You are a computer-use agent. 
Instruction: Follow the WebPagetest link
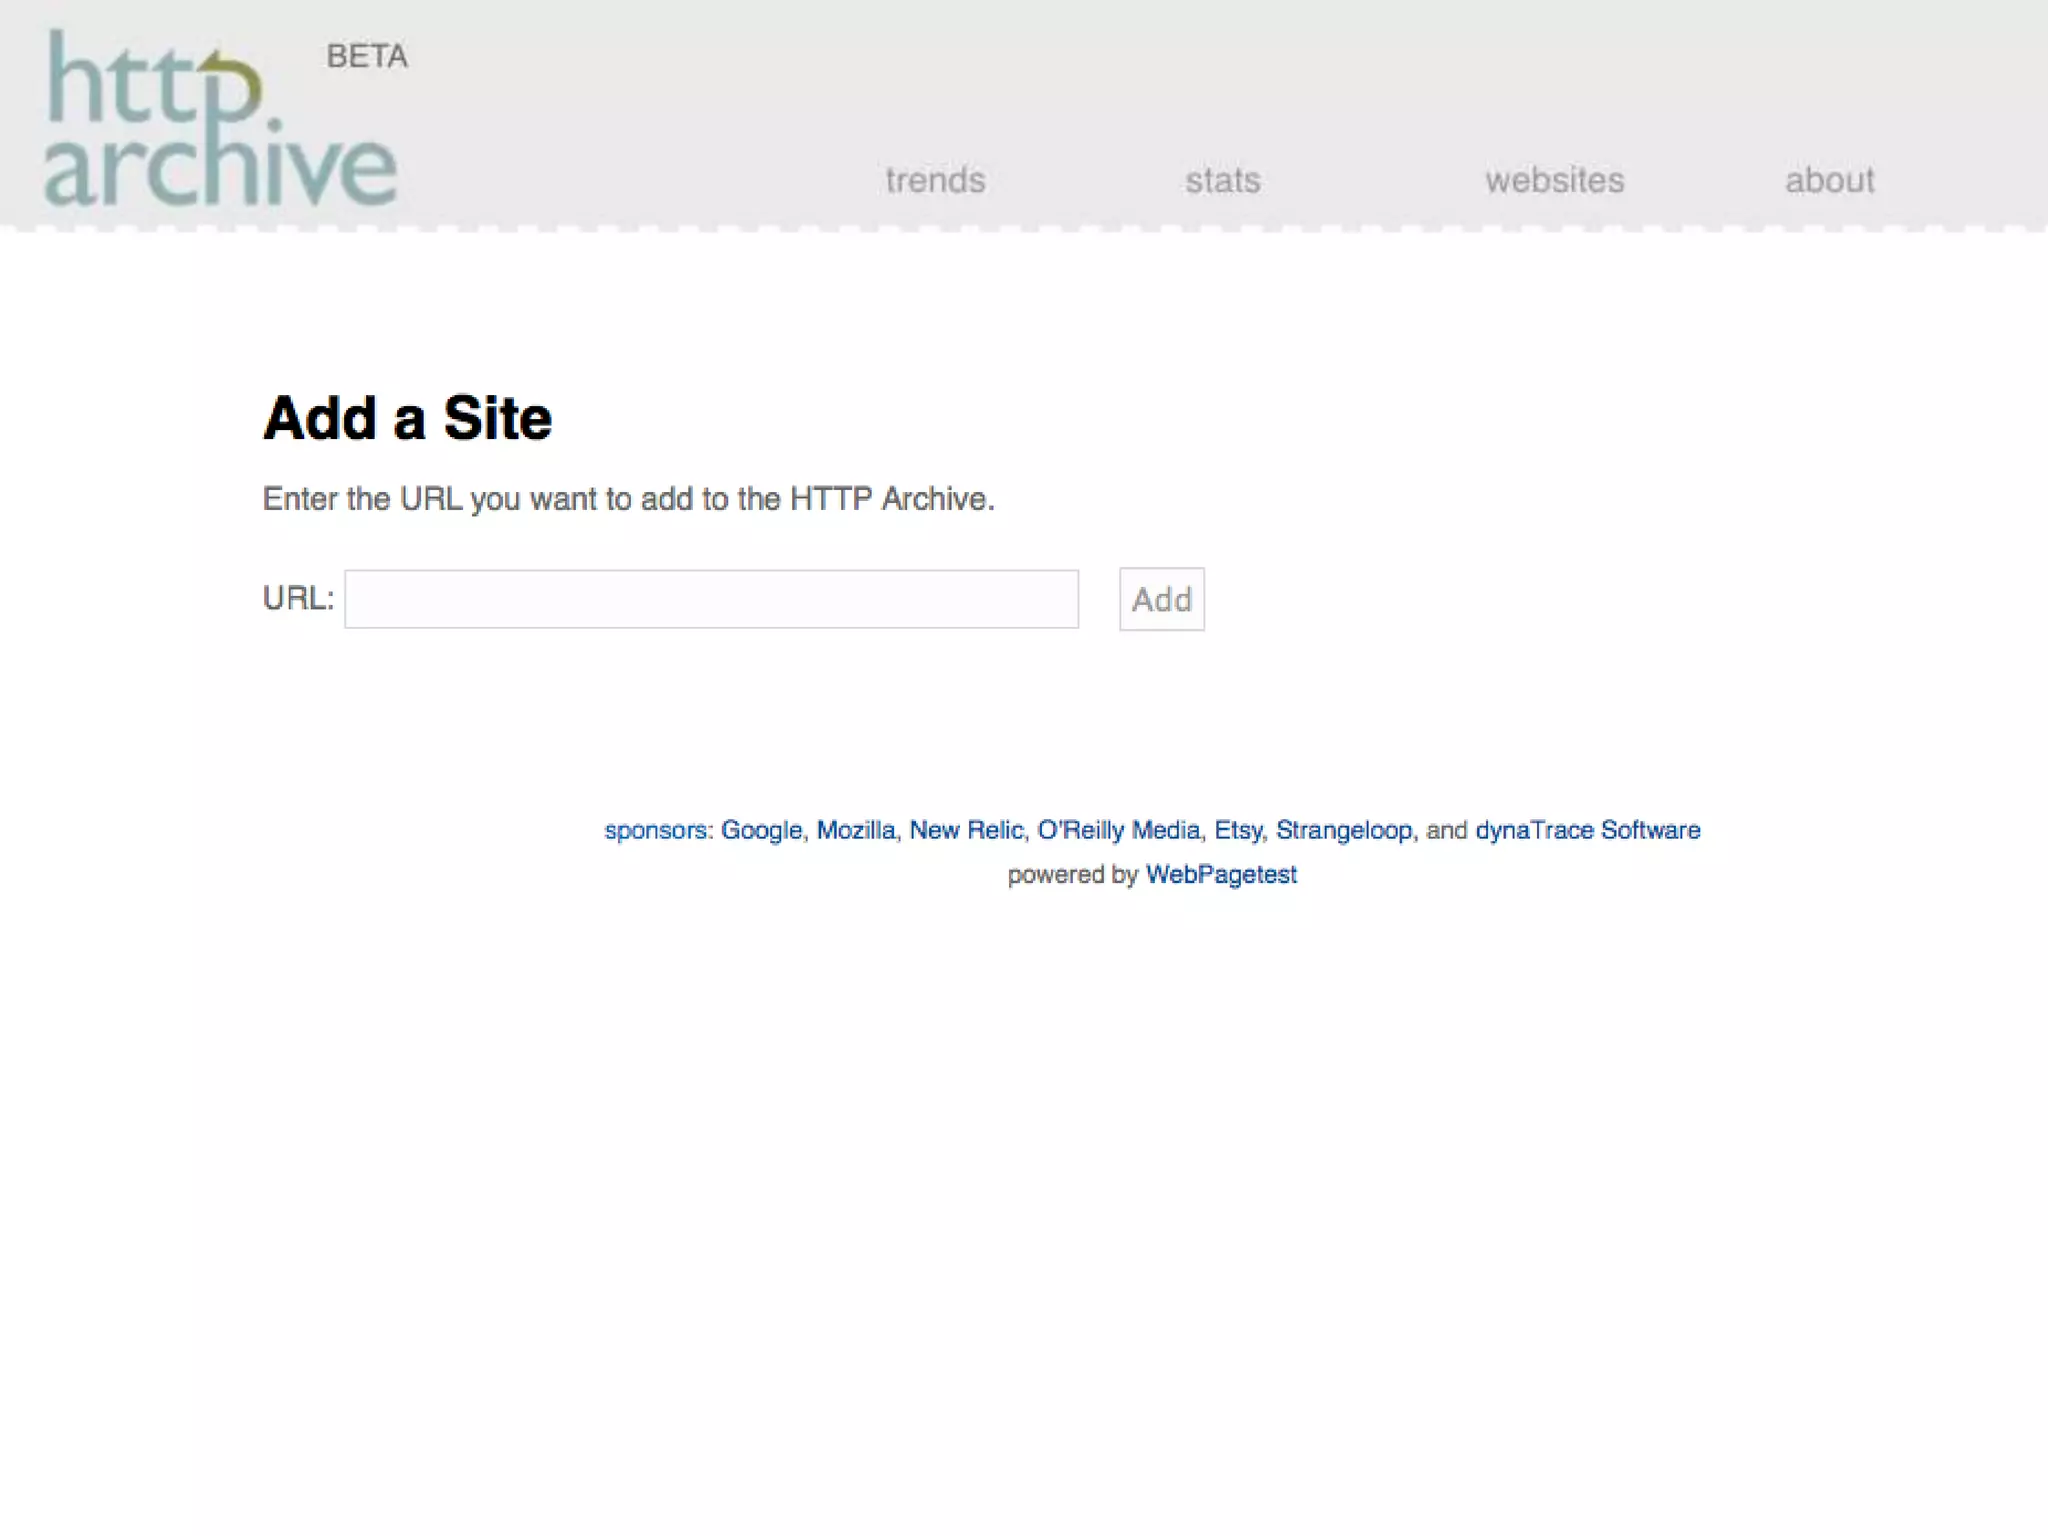(1220, 874)
